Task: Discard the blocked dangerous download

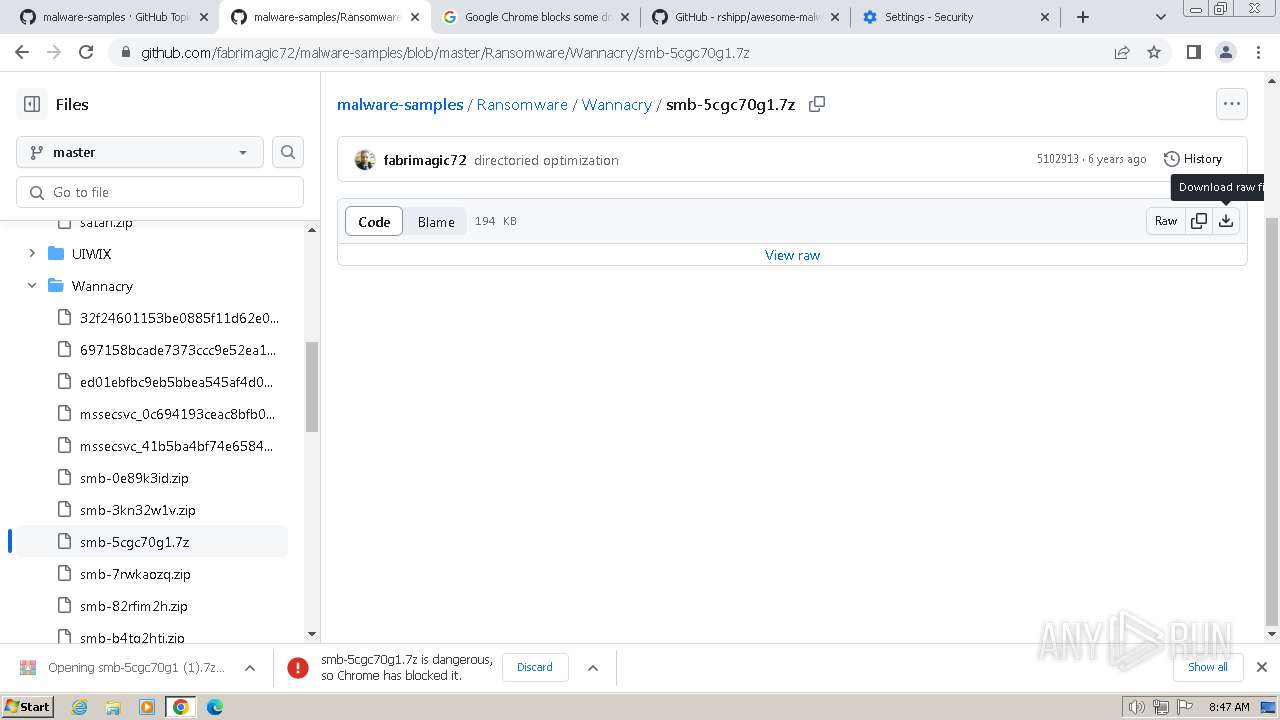Action: pyautogui.click(x=534, y=667)
